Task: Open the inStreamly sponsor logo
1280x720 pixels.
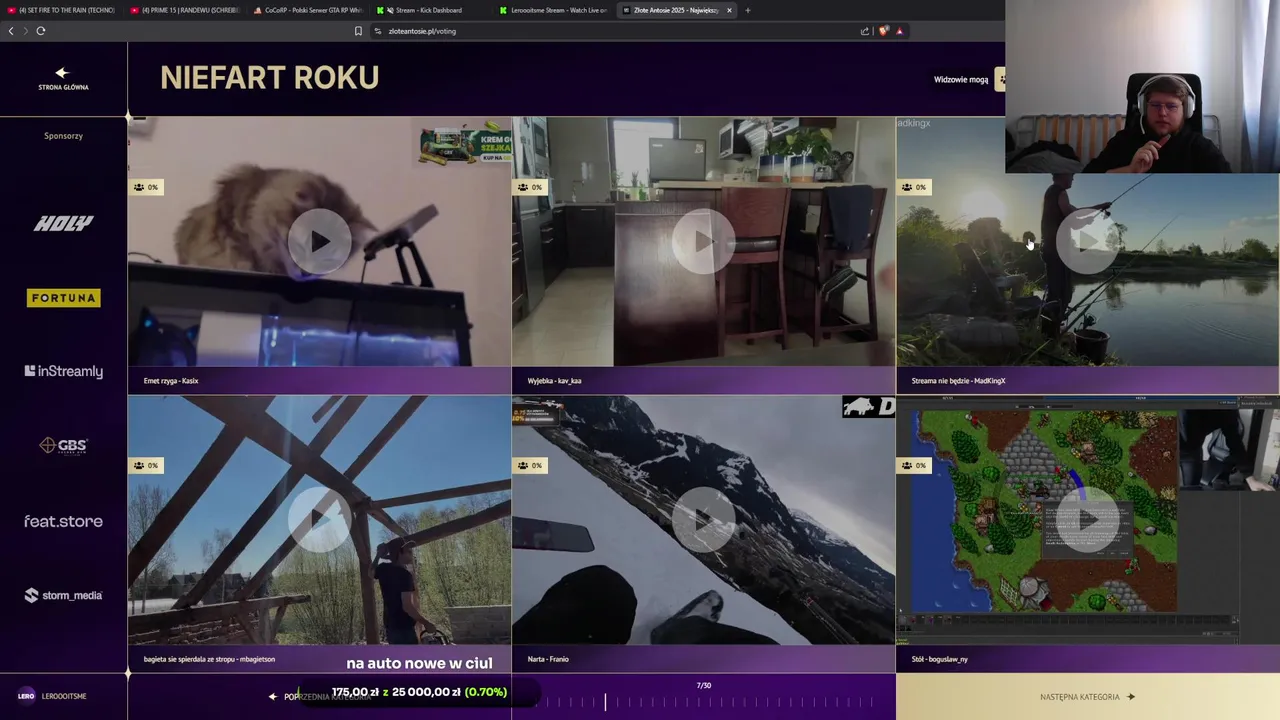Action: click(63, 371)
